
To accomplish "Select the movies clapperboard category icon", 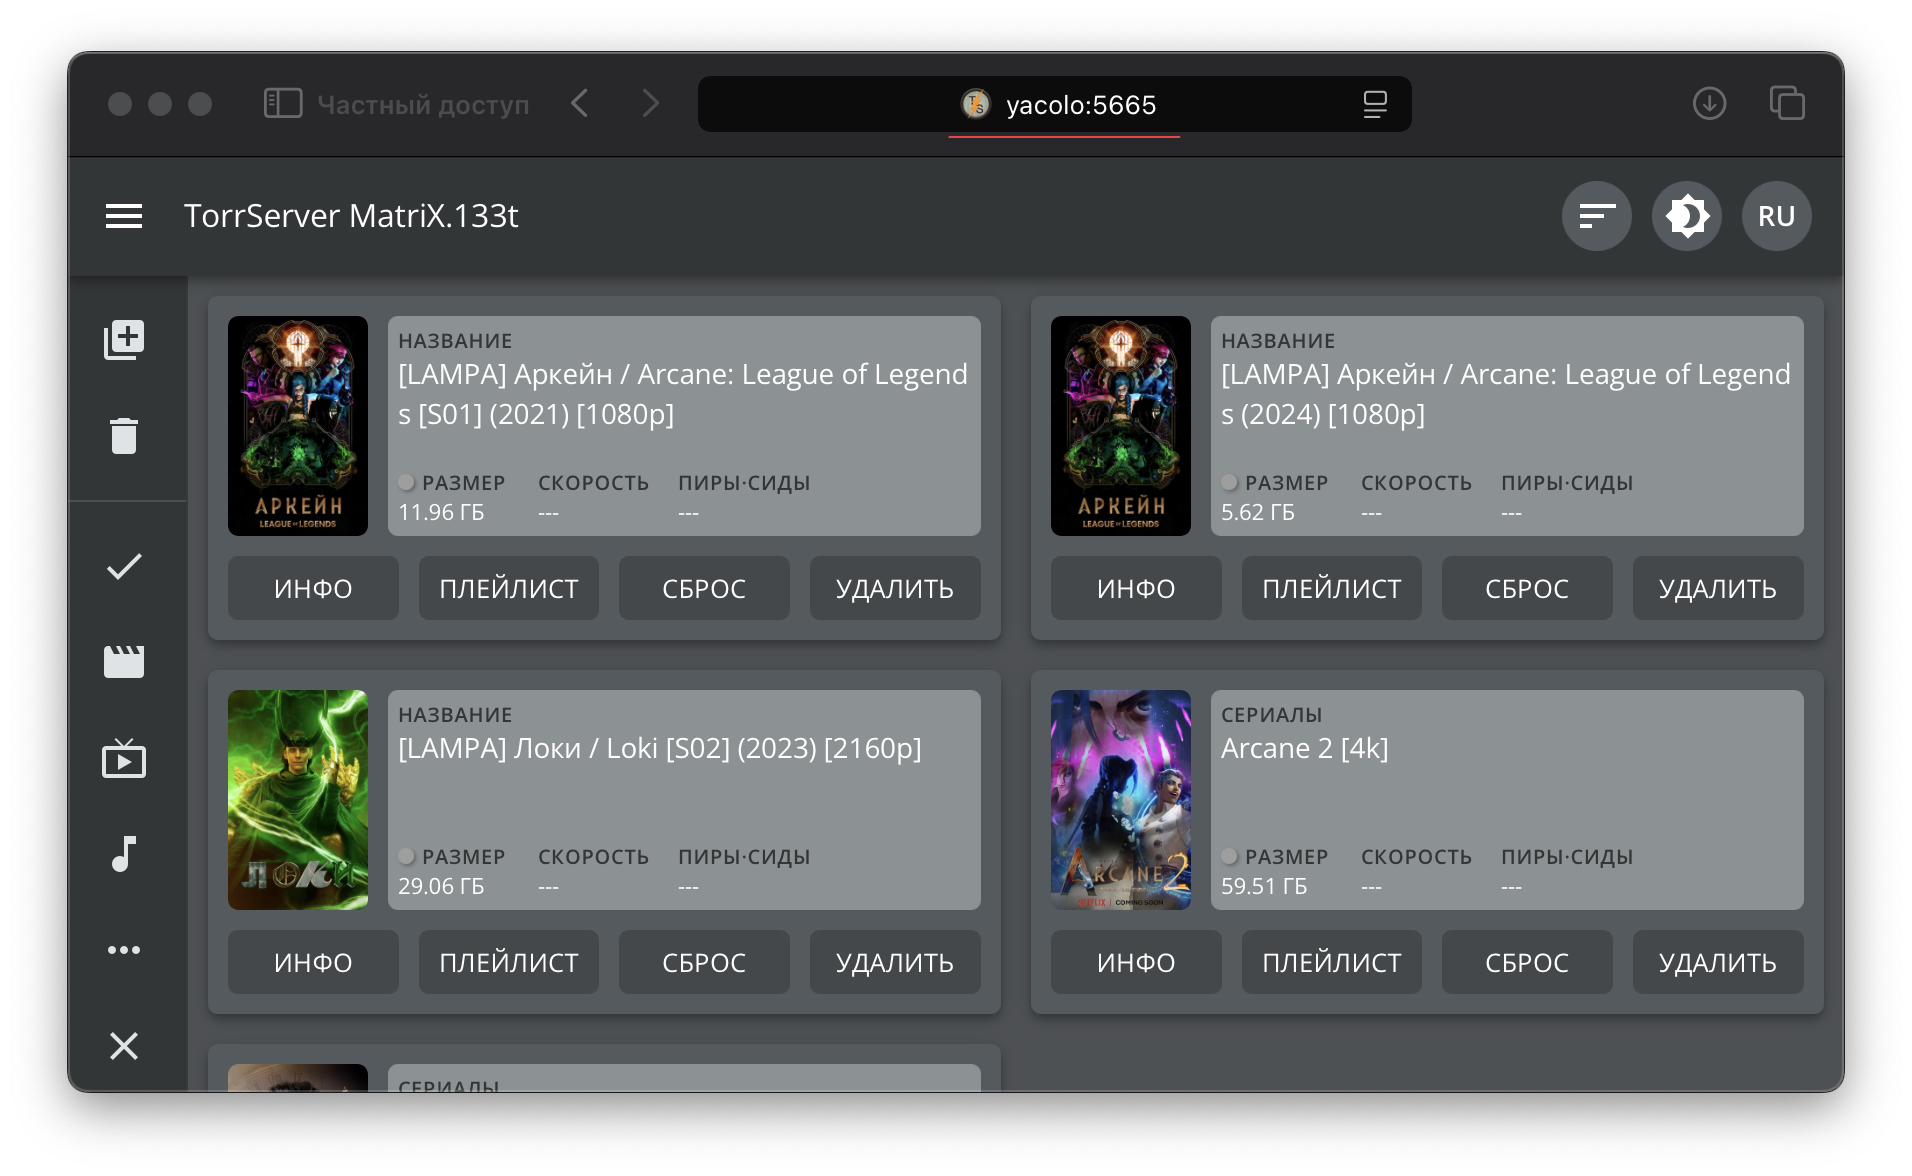I will tap(124, 661).
